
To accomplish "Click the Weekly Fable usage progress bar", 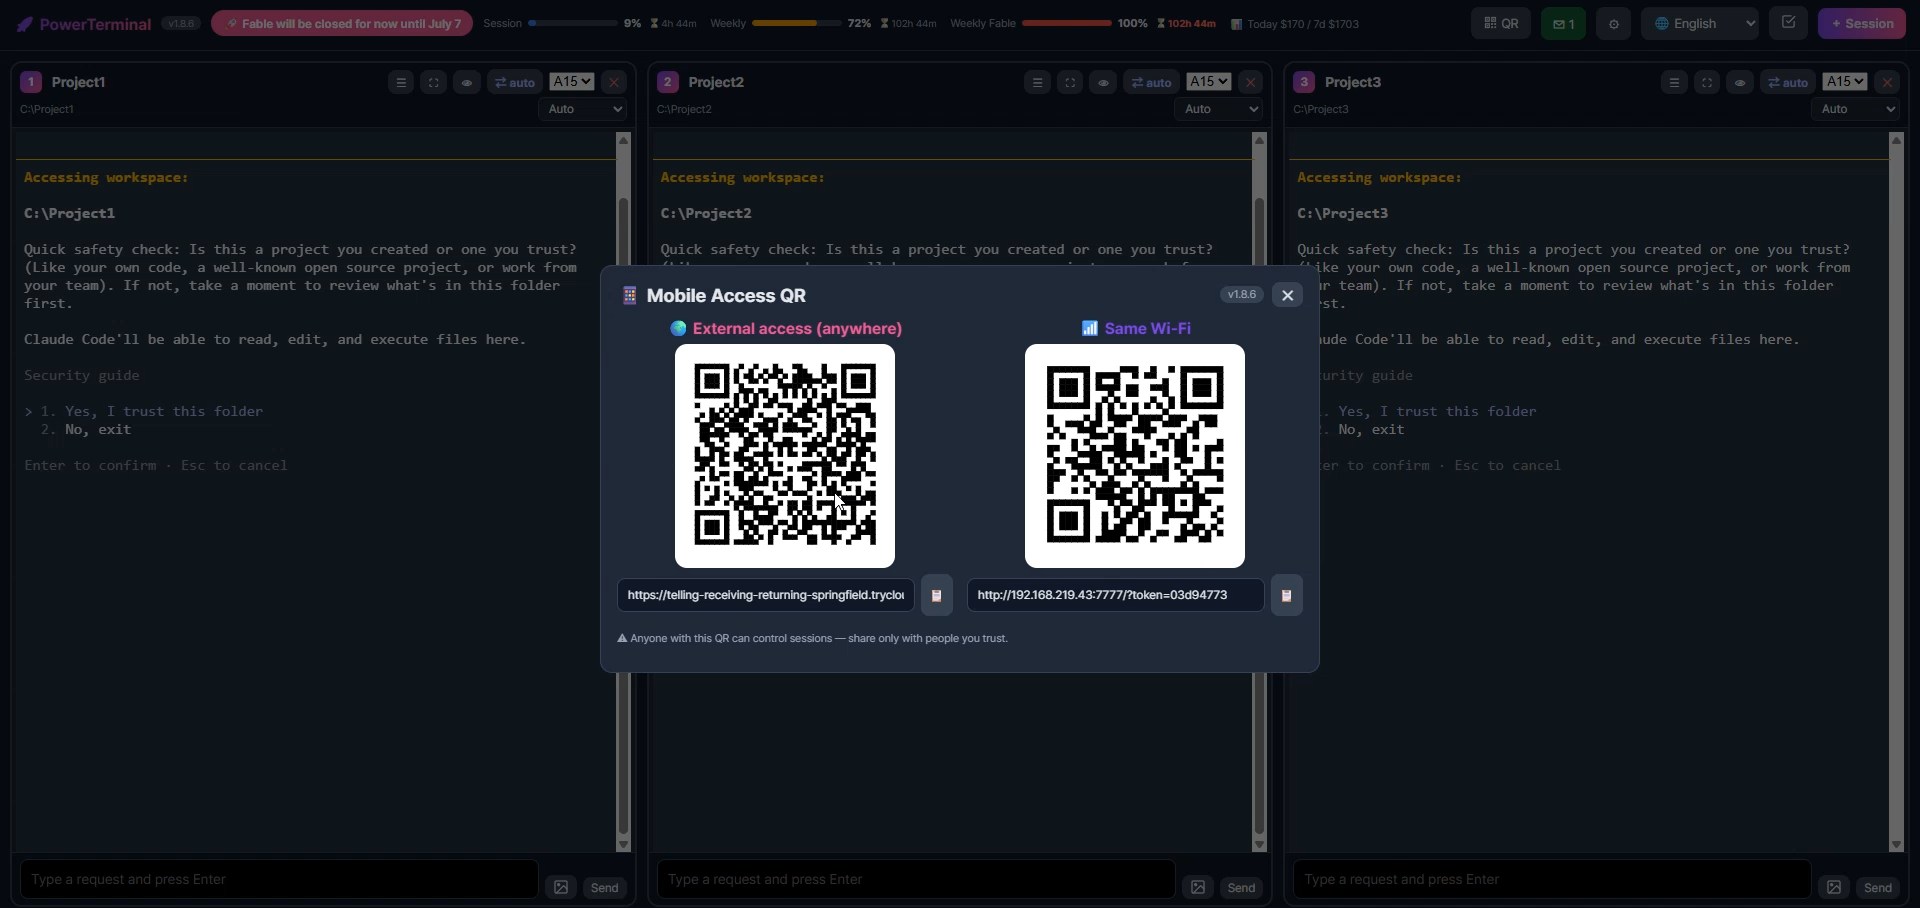I will coord(1066,23).
